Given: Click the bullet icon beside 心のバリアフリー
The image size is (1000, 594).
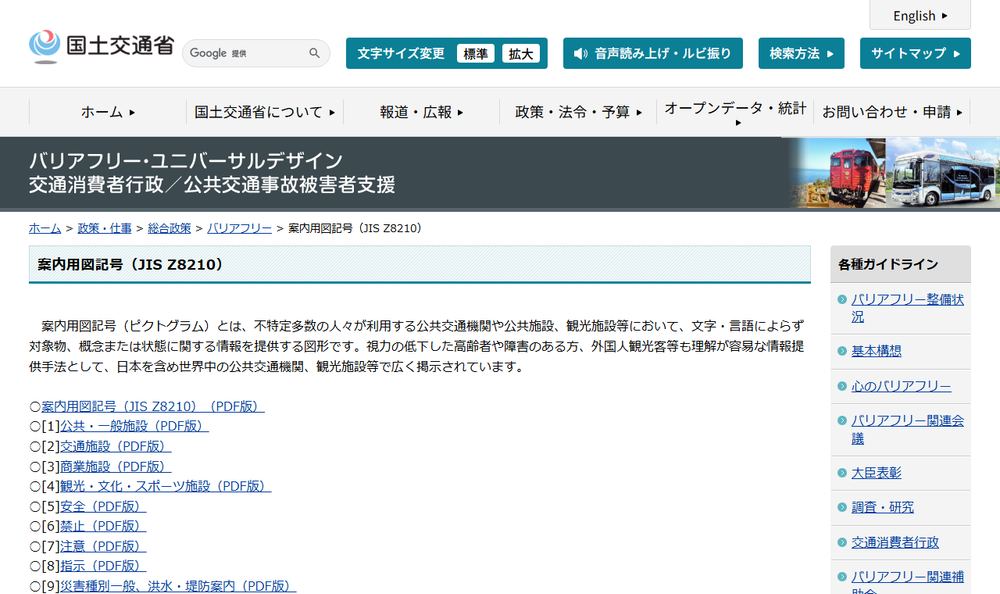Looking at the screenshot, I should [842, 386].
